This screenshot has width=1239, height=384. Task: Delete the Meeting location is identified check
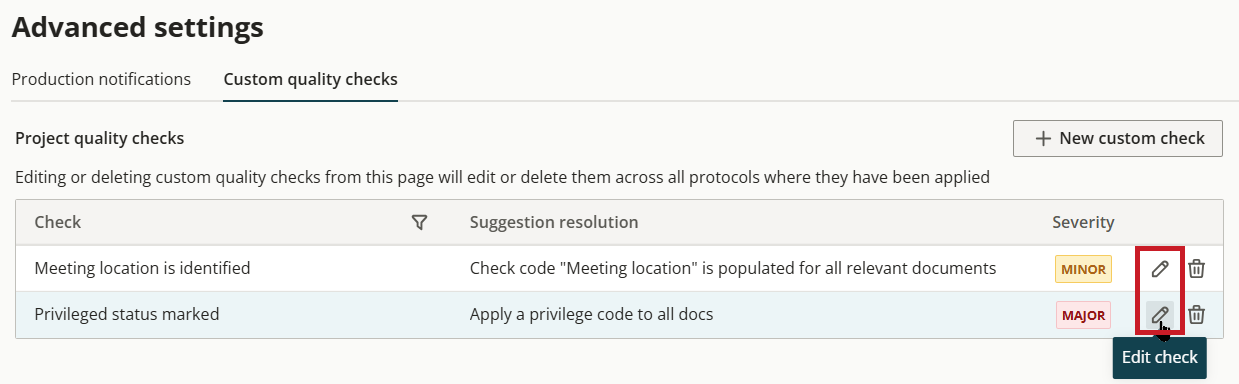(1196, 268)
